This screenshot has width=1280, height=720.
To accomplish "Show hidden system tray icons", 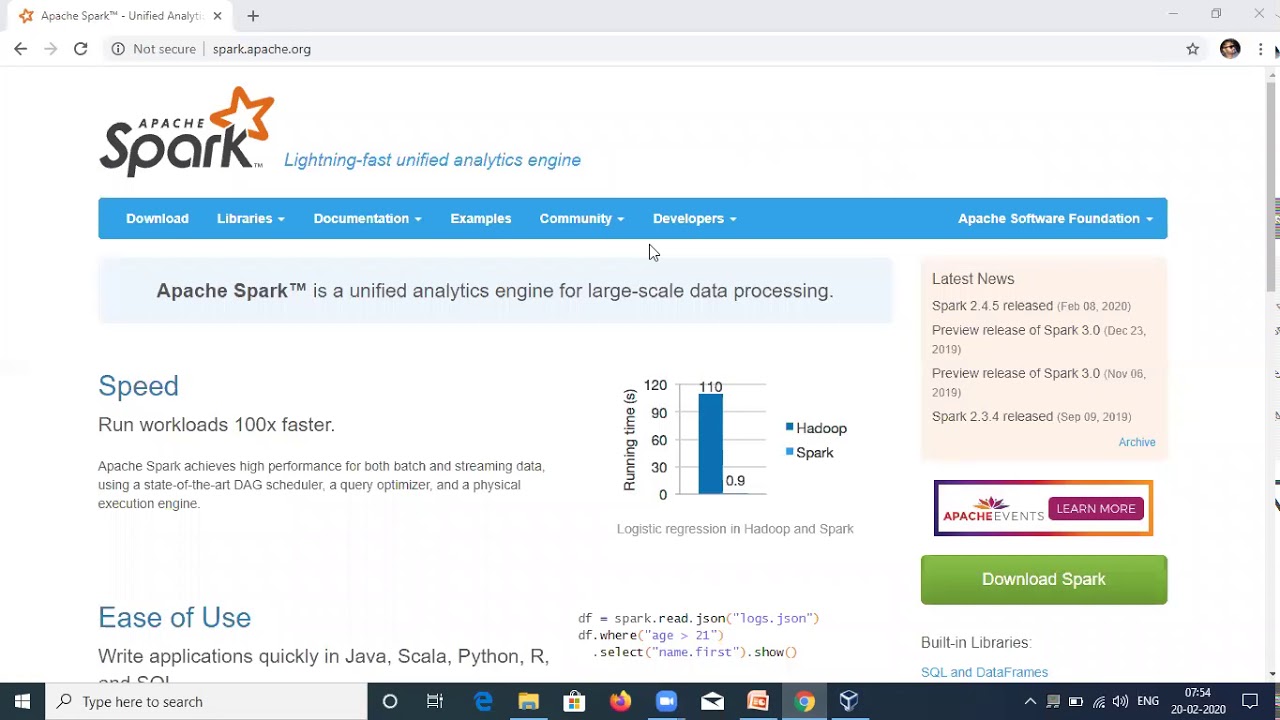I will [x=1030, y=701].
